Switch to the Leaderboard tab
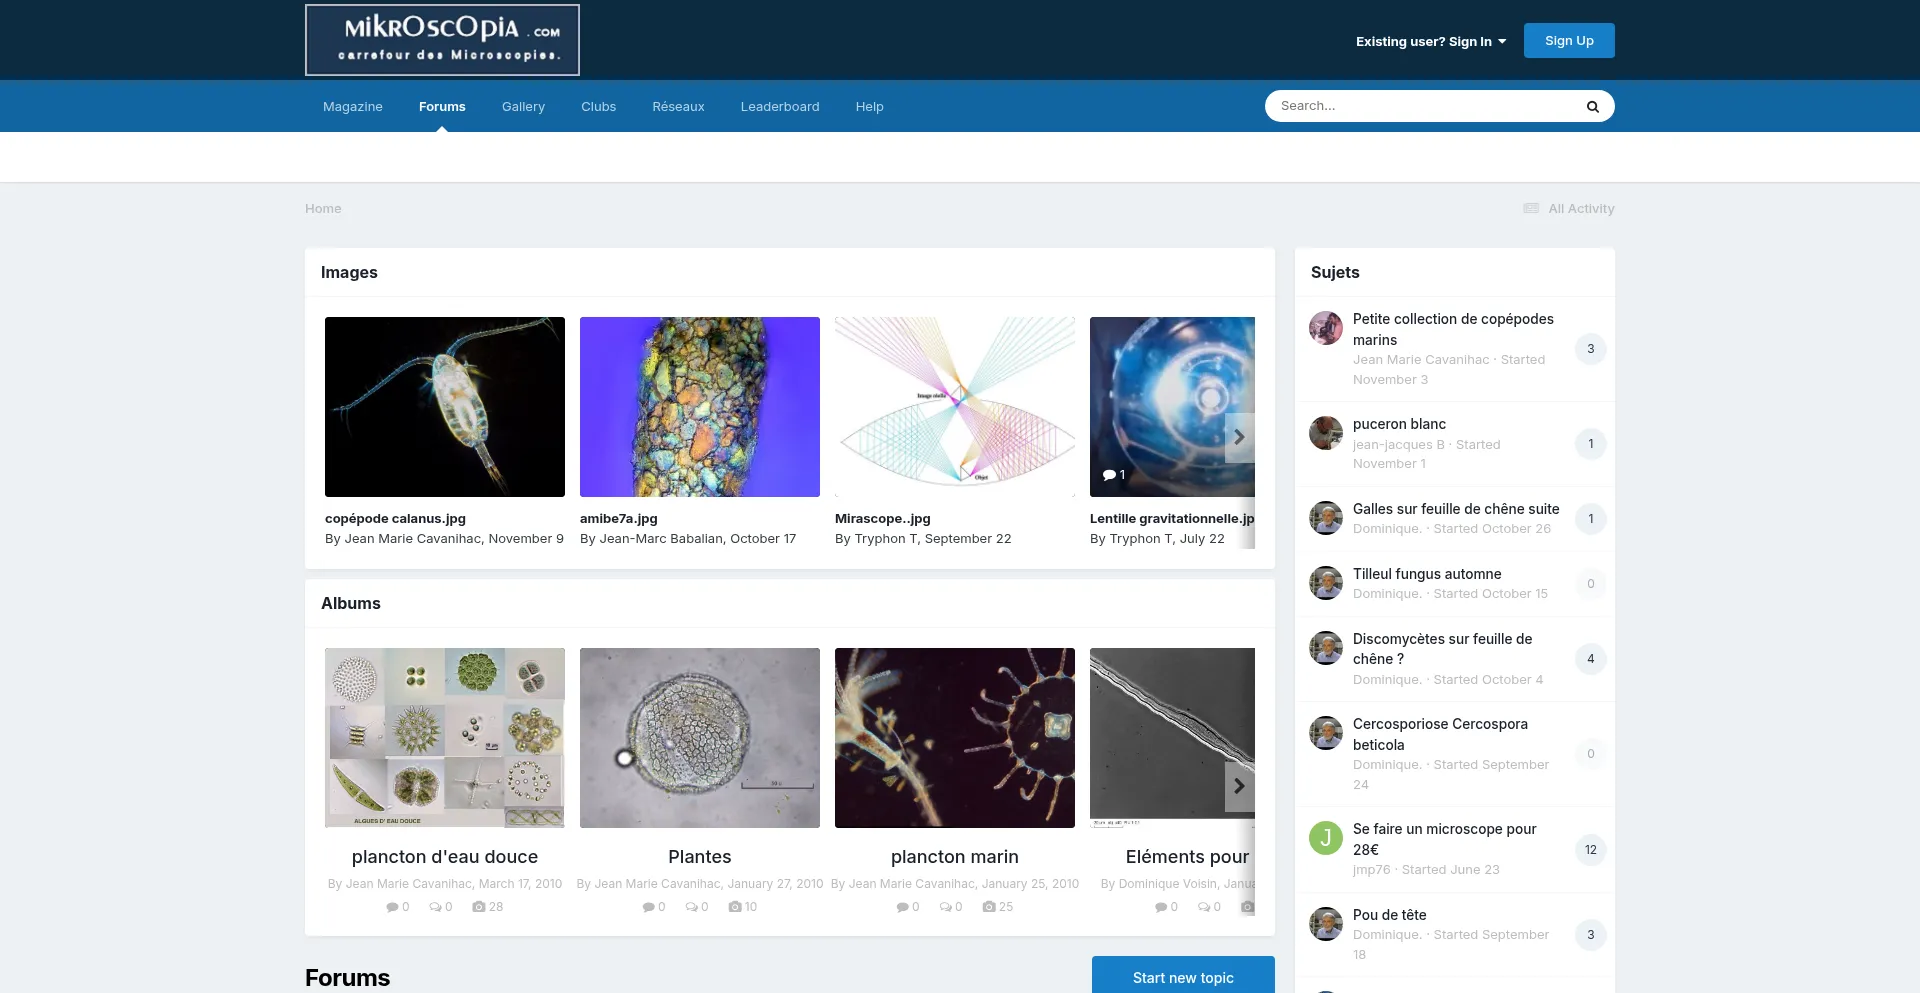The image size is (1920, 993). point(779,107)
